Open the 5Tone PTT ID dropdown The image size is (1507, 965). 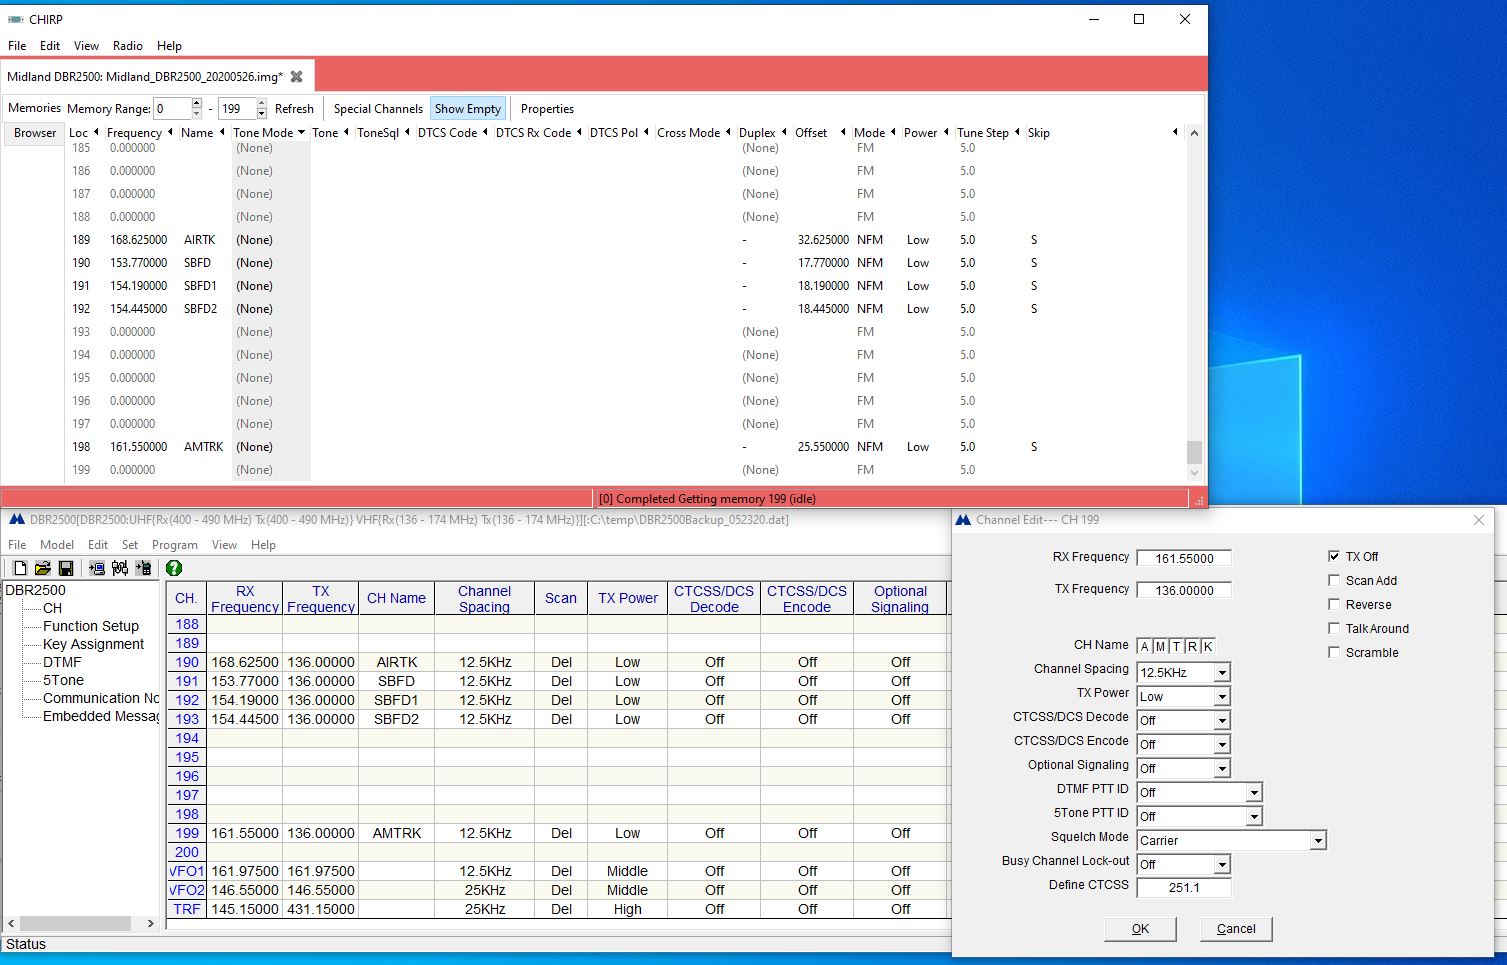click(x=1254, y=817)
